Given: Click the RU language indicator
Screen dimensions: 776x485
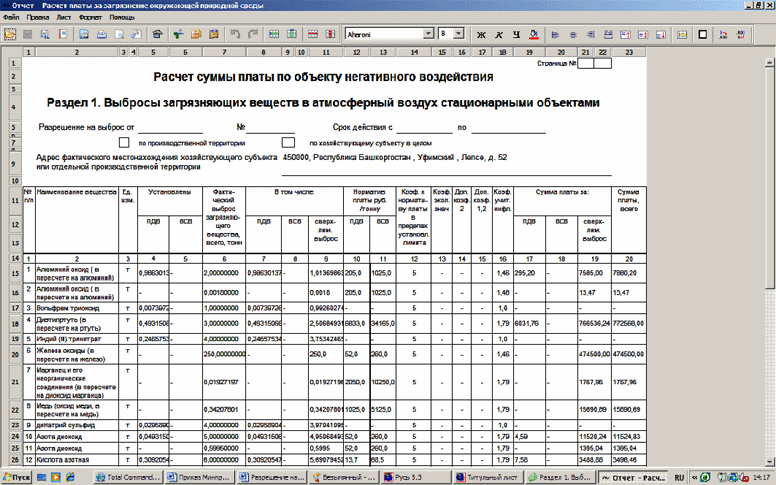Looking at the screenshot, I should [x=679, y=478].
